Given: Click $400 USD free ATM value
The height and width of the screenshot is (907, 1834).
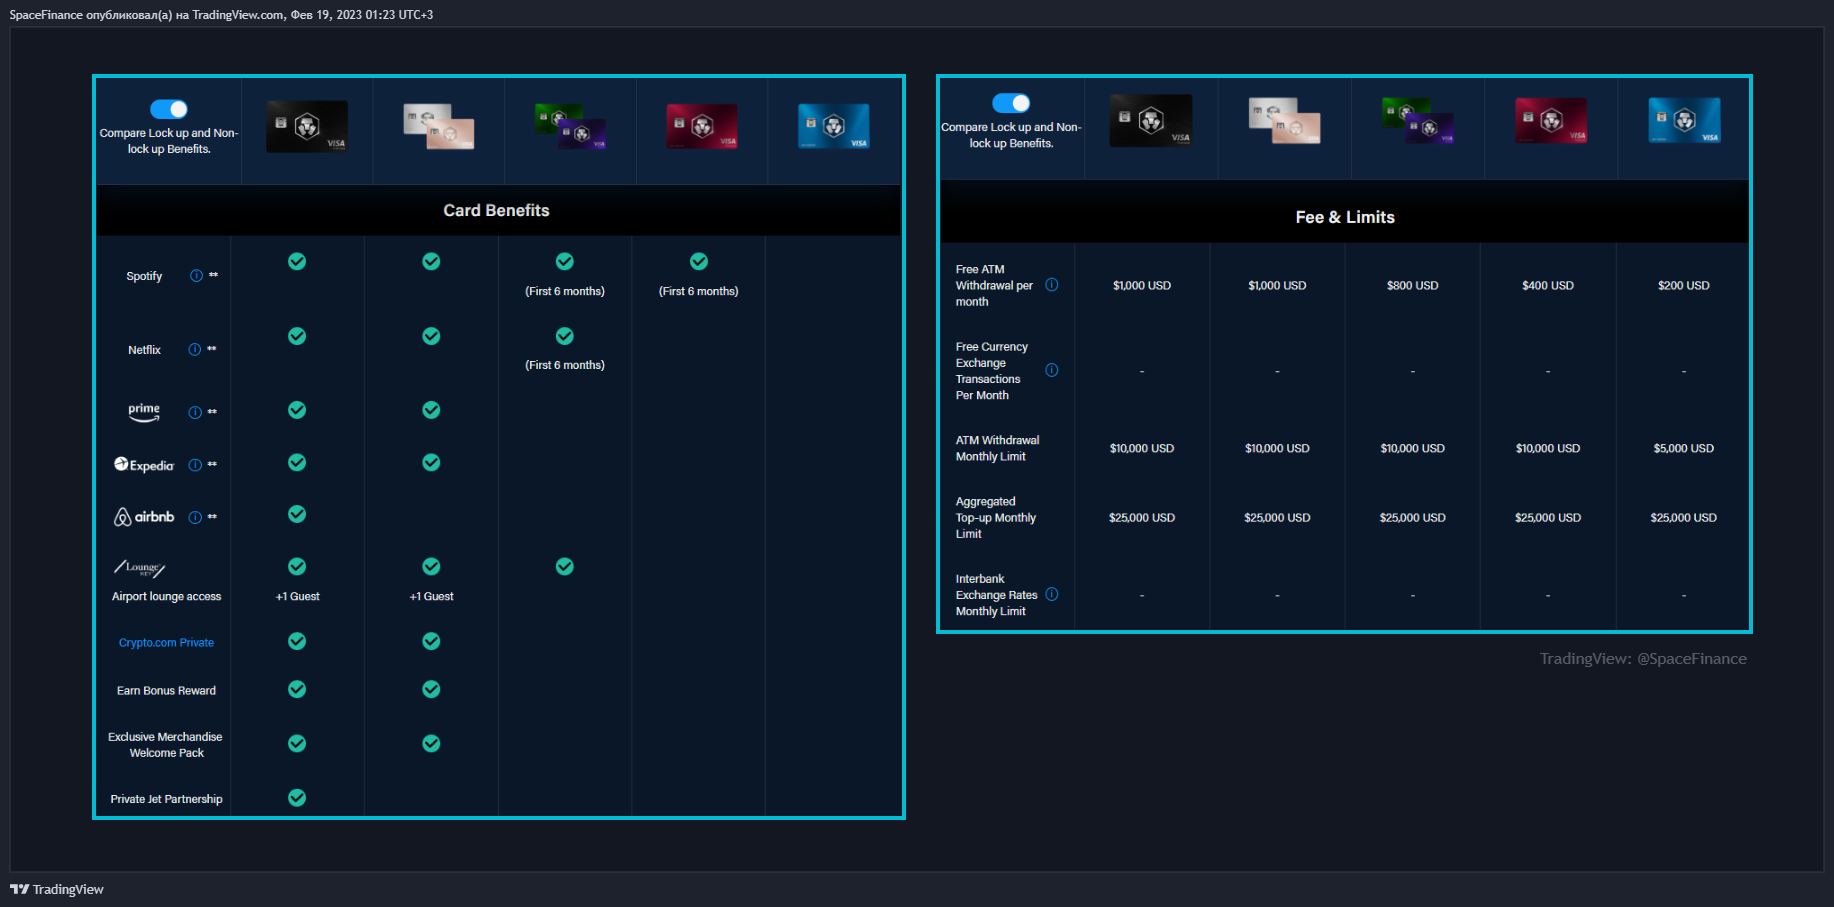Looking at the screenshot, I should tap(1548, 285).
